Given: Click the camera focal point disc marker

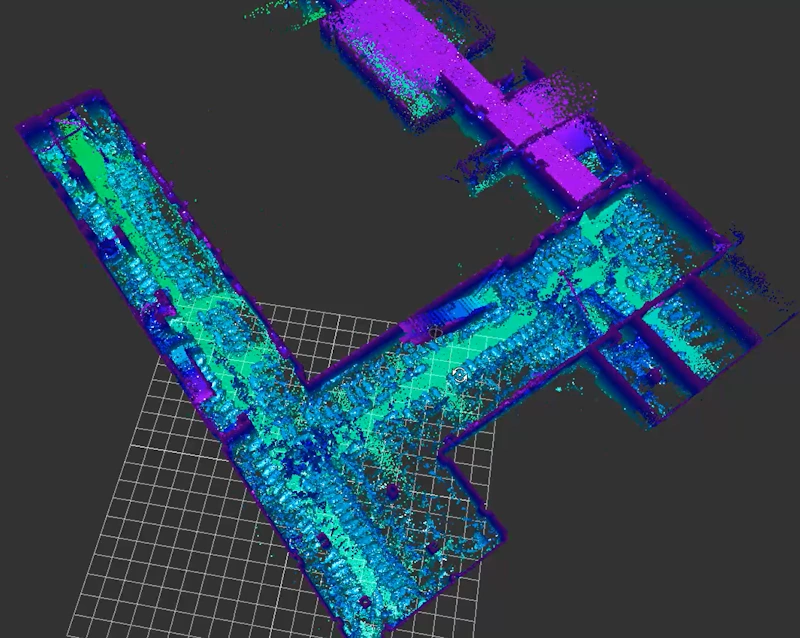Looking at the screenshot, I should click(436, 332).
